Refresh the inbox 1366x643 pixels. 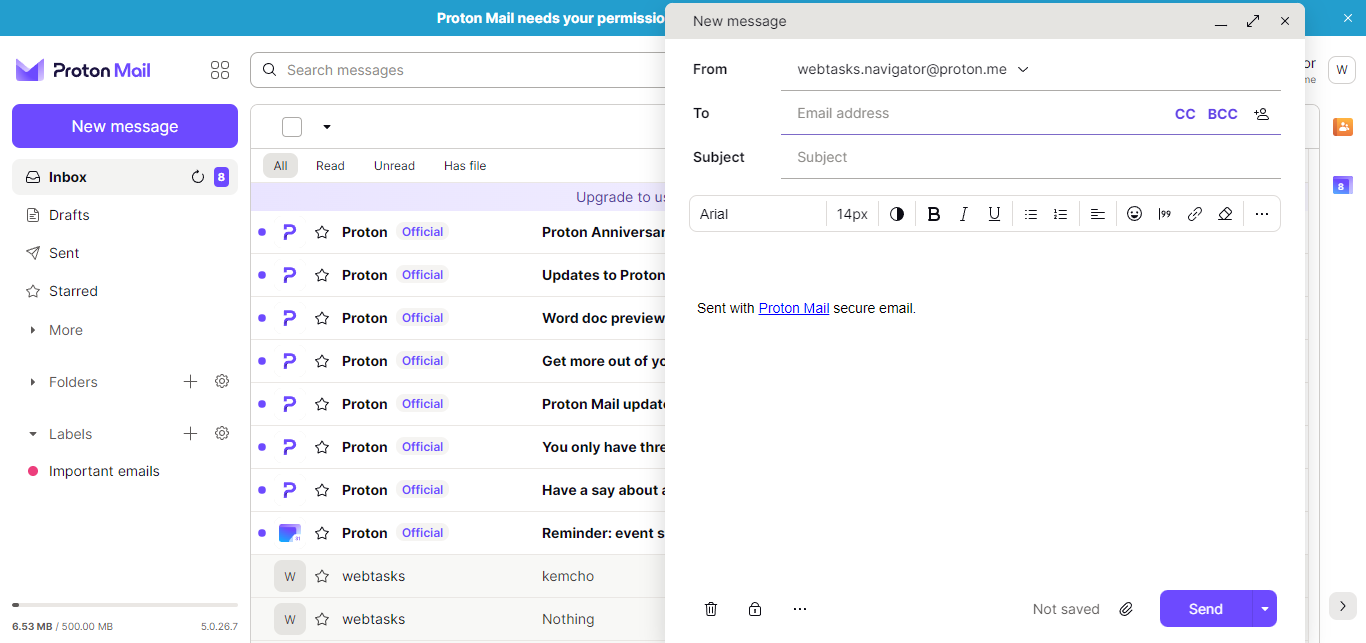(198, 177)
